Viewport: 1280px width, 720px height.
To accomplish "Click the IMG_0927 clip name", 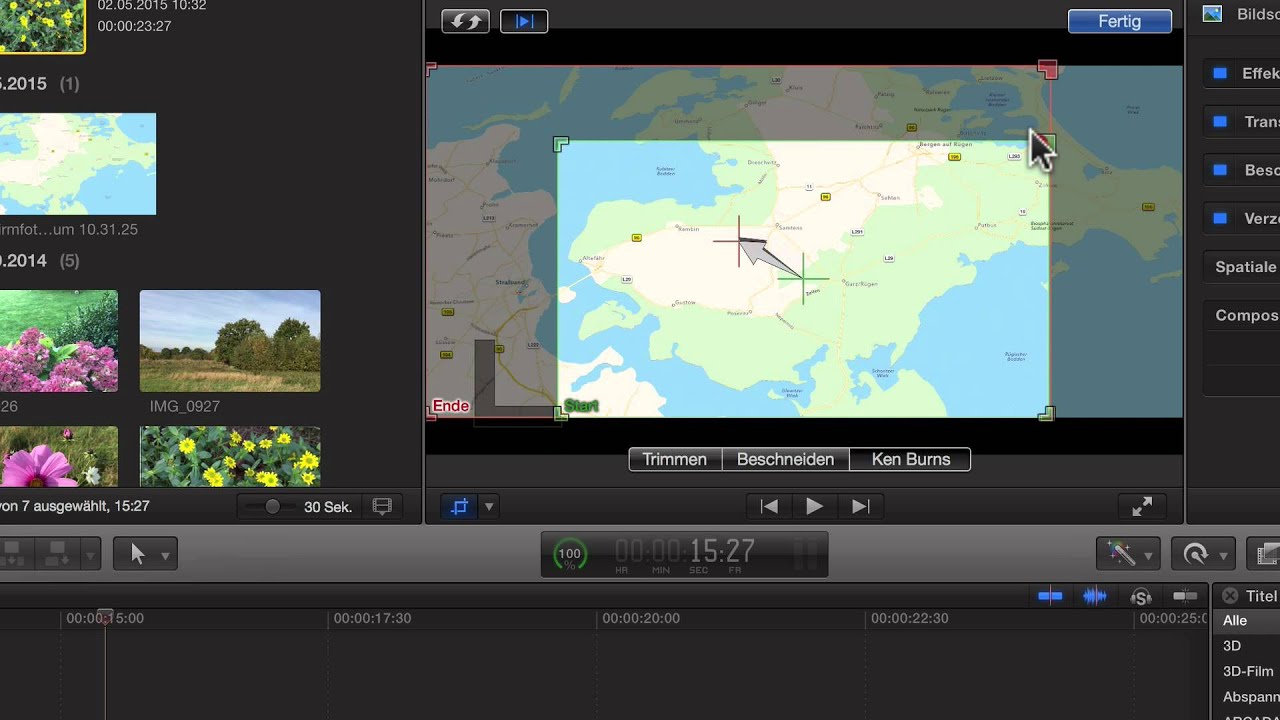I will (185, 406).
